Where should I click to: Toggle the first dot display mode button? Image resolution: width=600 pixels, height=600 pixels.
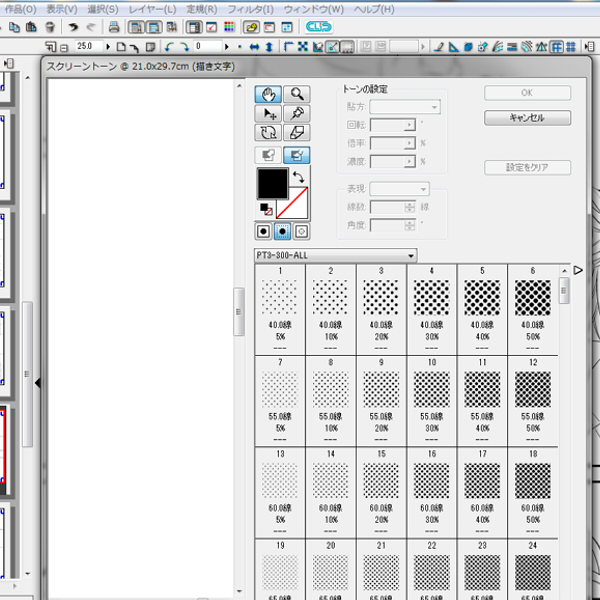click(264, 231)
